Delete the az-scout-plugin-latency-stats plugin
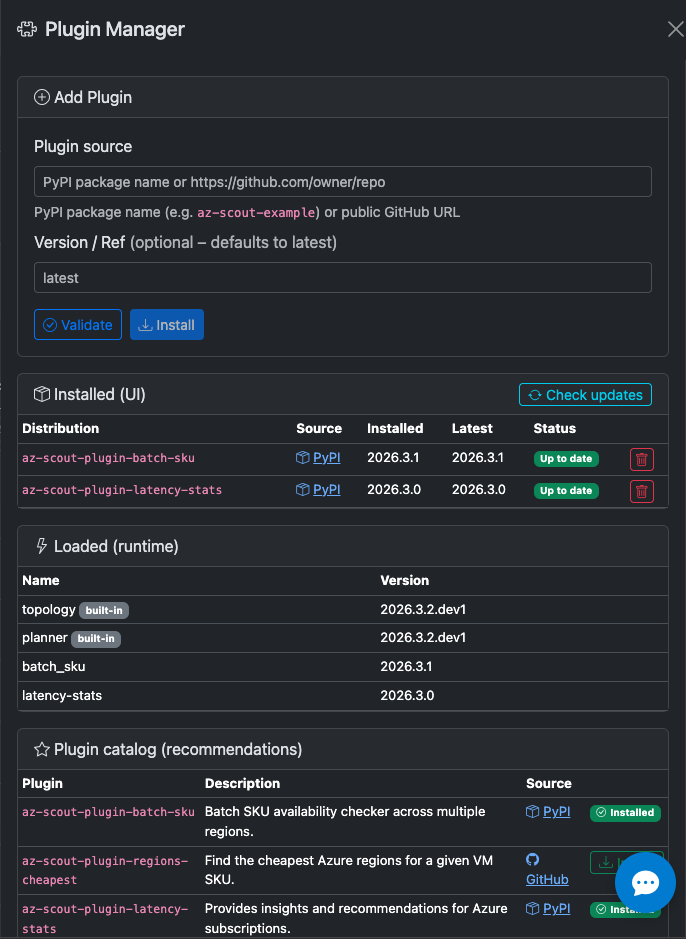Viewport: 686px width, 939px height. (641, 491)
